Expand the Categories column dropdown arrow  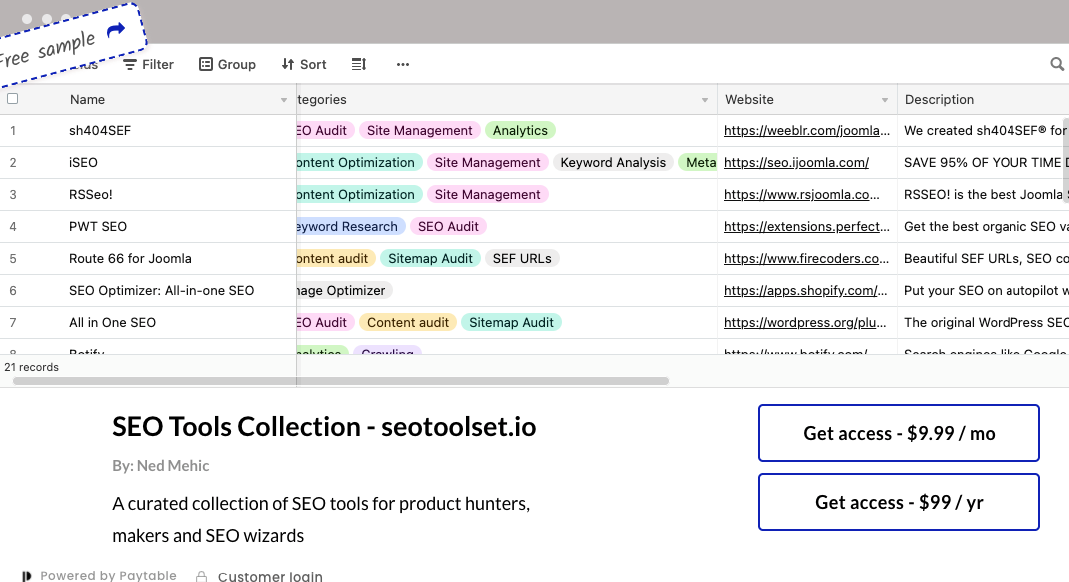(705, 100)
